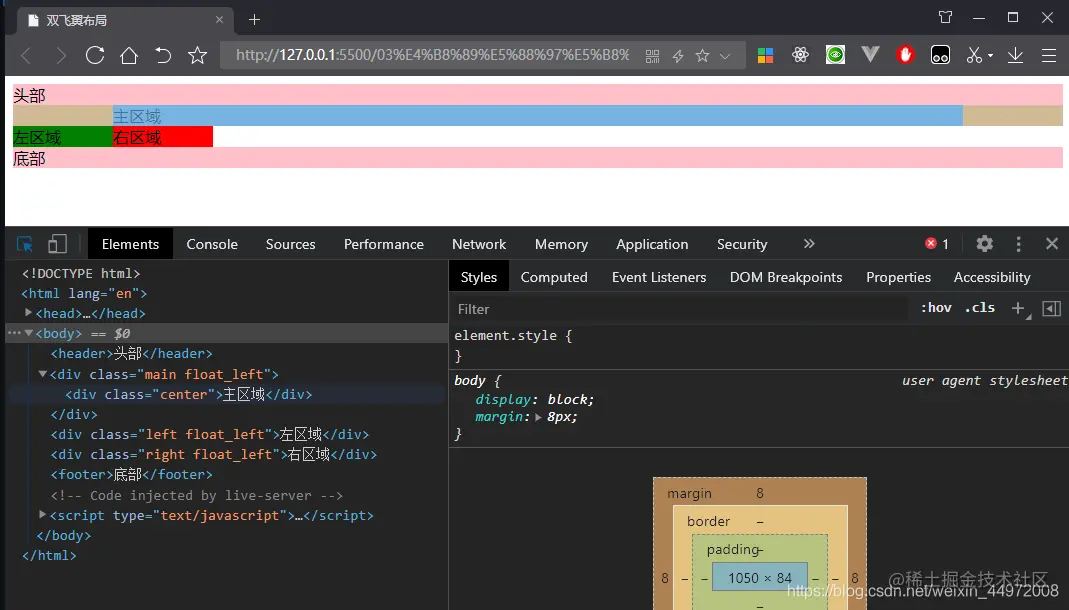Viewport: 1069px width, 610px height.
Task: Open the Application panel
Action: pos(652,244)
